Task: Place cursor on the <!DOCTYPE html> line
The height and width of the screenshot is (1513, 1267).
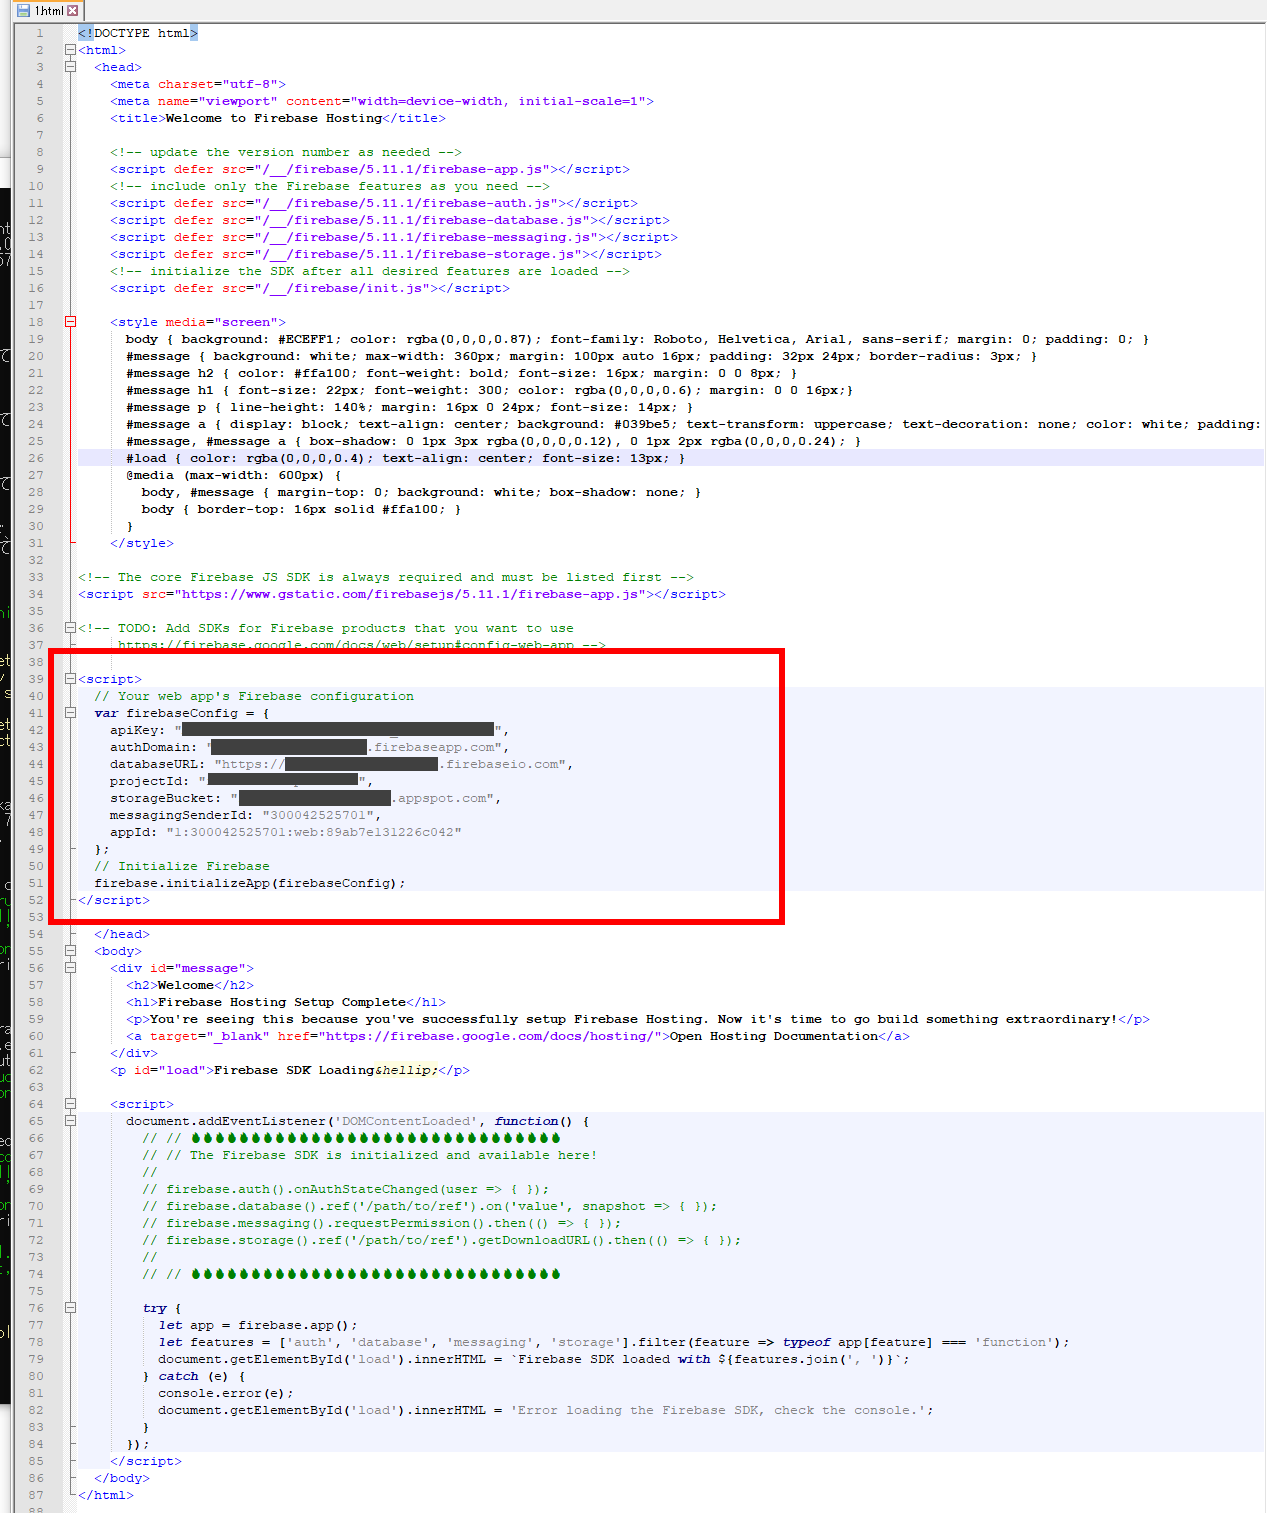Action: click(138, 33)
